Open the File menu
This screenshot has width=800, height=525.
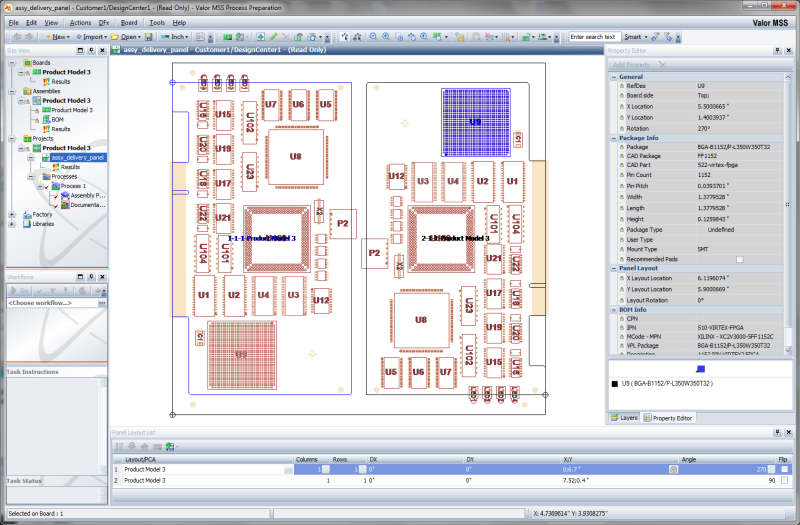tap(14, 22)
